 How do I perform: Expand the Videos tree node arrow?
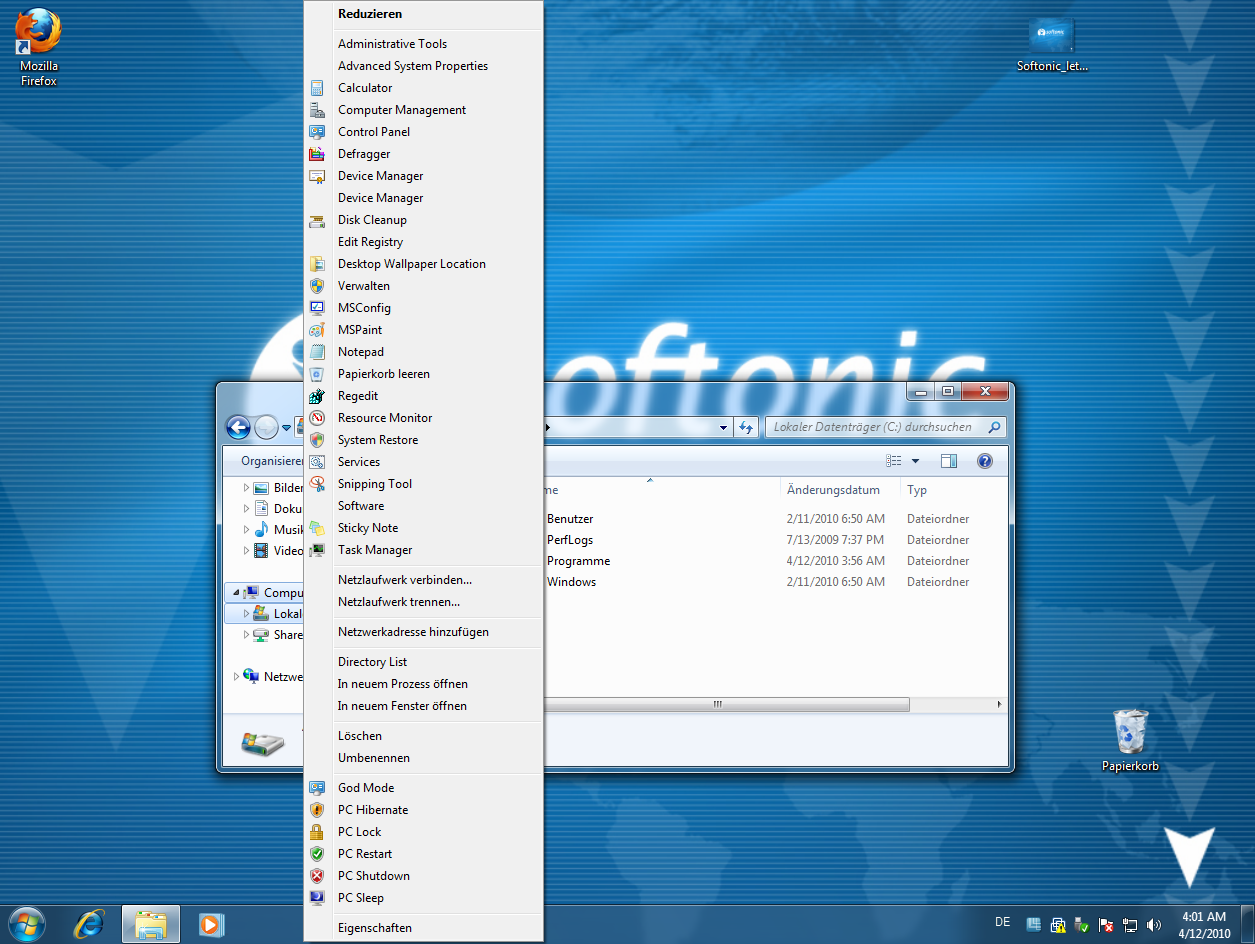247,550
